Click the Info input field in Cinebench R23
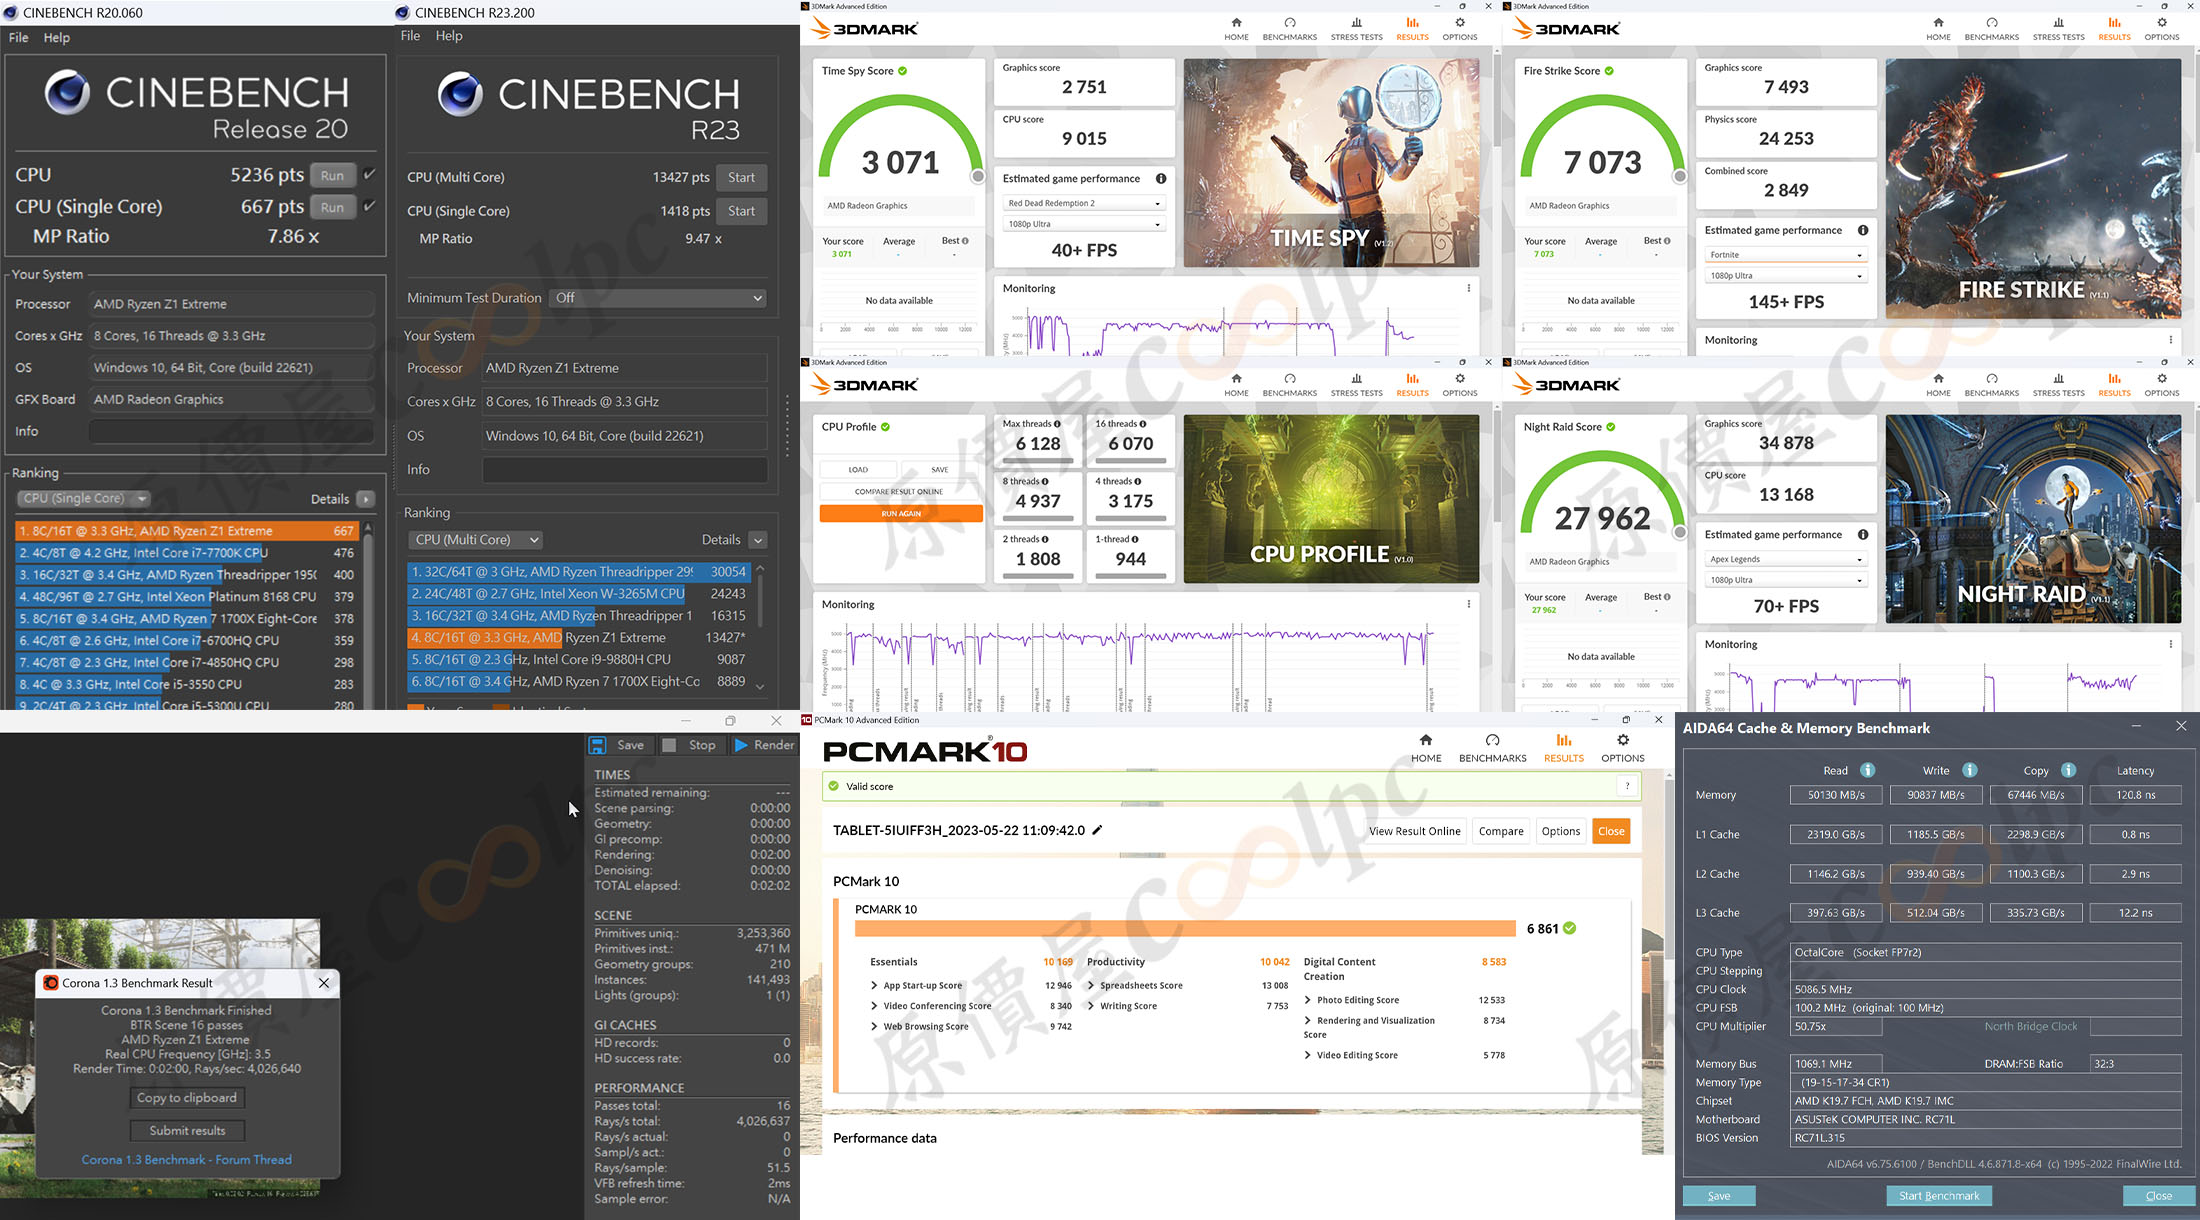2200x1220 pixels. point(625,470)
